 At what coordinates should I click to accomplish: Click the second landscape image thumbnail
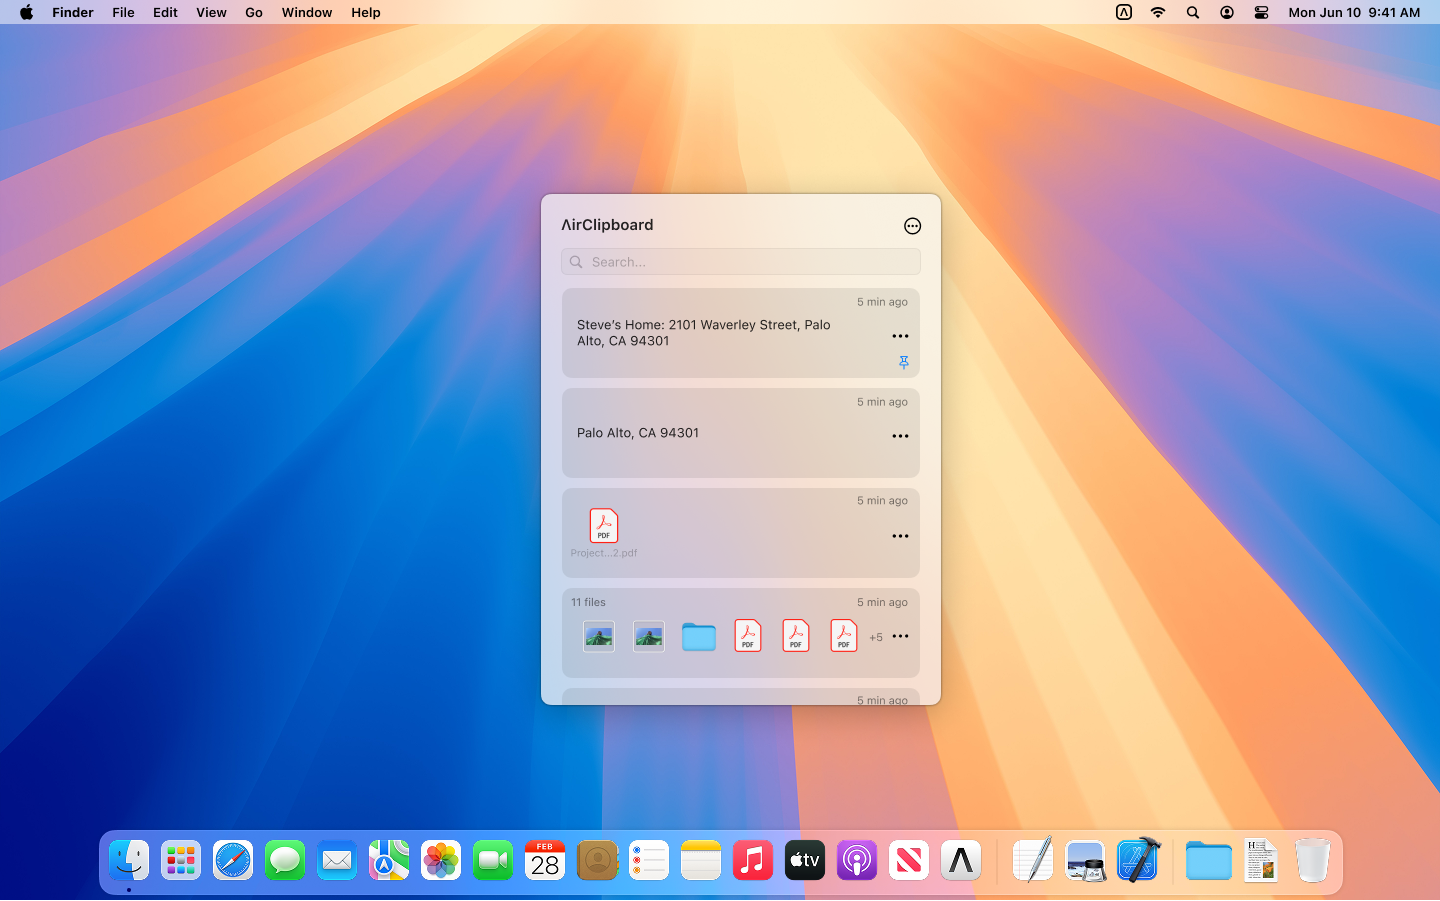point(649,636)
